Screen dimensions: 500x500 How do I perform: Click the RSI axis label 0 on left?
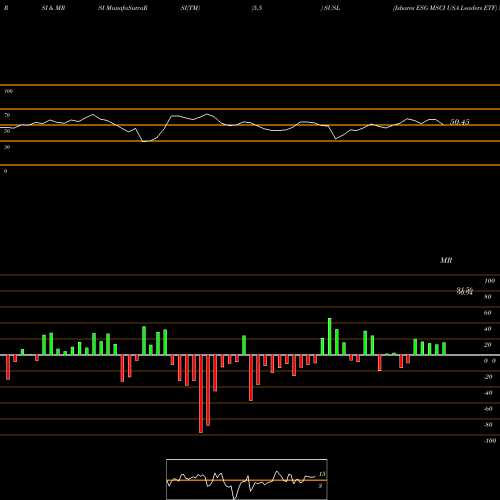pyautogui.click(x=5, y=171)
